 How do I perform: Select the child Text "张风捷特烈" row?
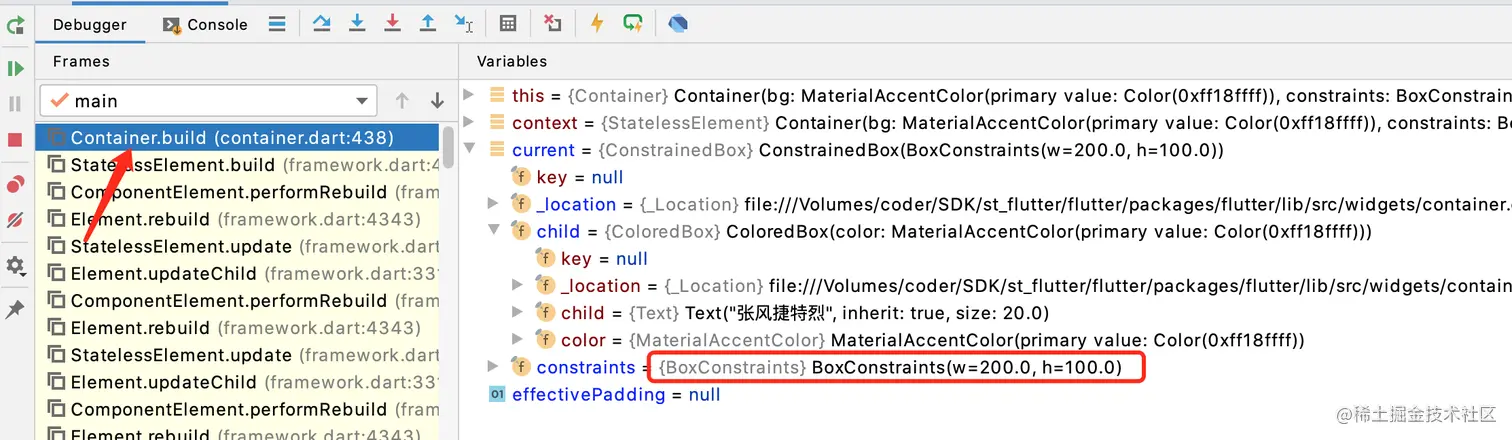pos(985,313)
